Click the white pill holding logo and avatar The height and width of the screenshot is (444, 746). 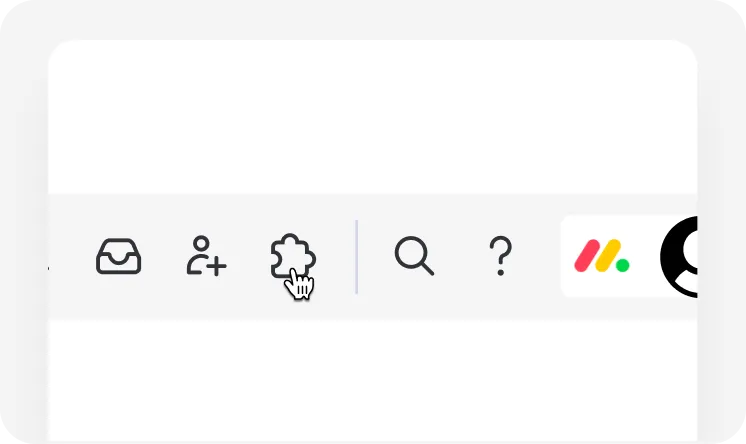(629, 257)
